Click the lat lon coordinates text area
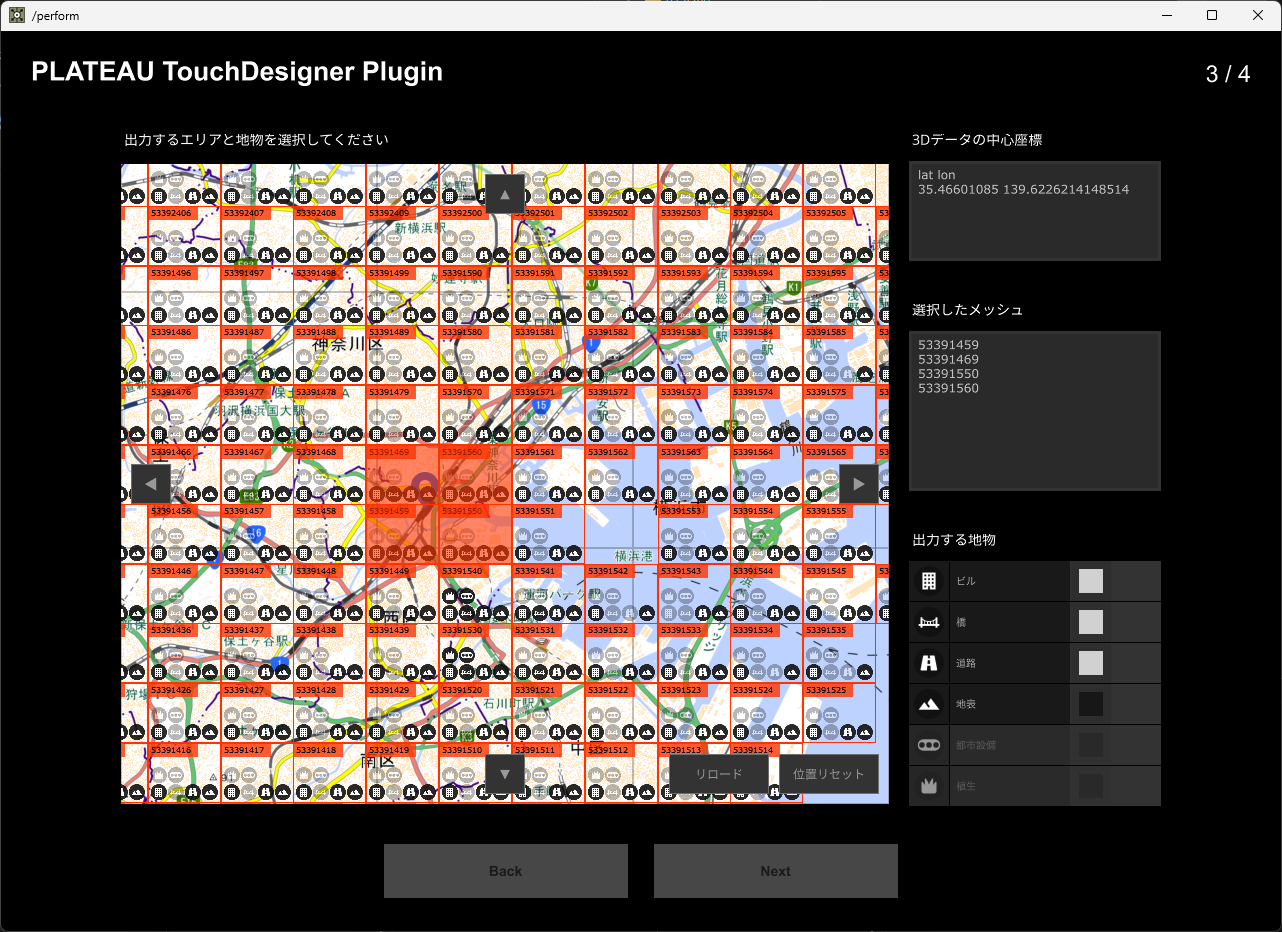The width and height of the screenshot is (1282, 932). click(x=1034, y=210)
